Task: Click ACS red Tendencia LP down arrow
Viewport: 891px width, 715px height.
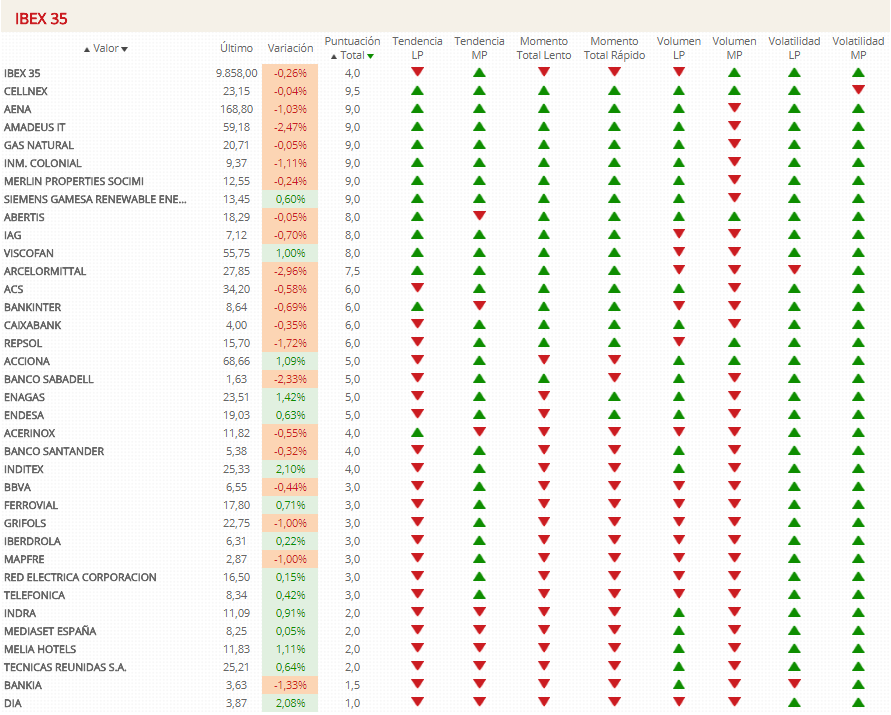Action: coord(418,288)
